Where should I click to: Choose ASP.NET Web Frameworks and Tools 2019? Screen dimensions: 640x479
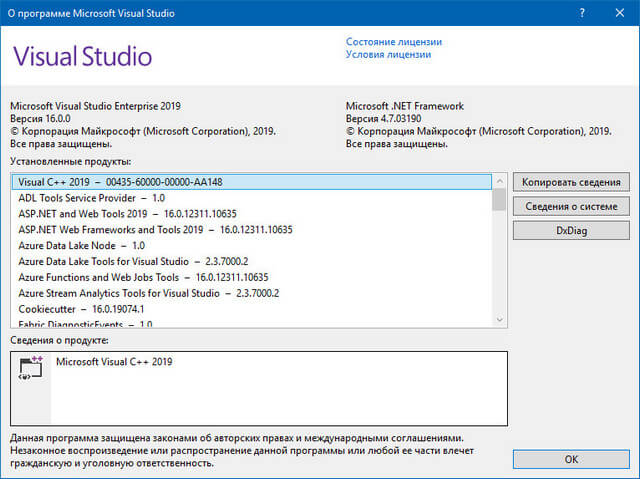tap(155, 229)
